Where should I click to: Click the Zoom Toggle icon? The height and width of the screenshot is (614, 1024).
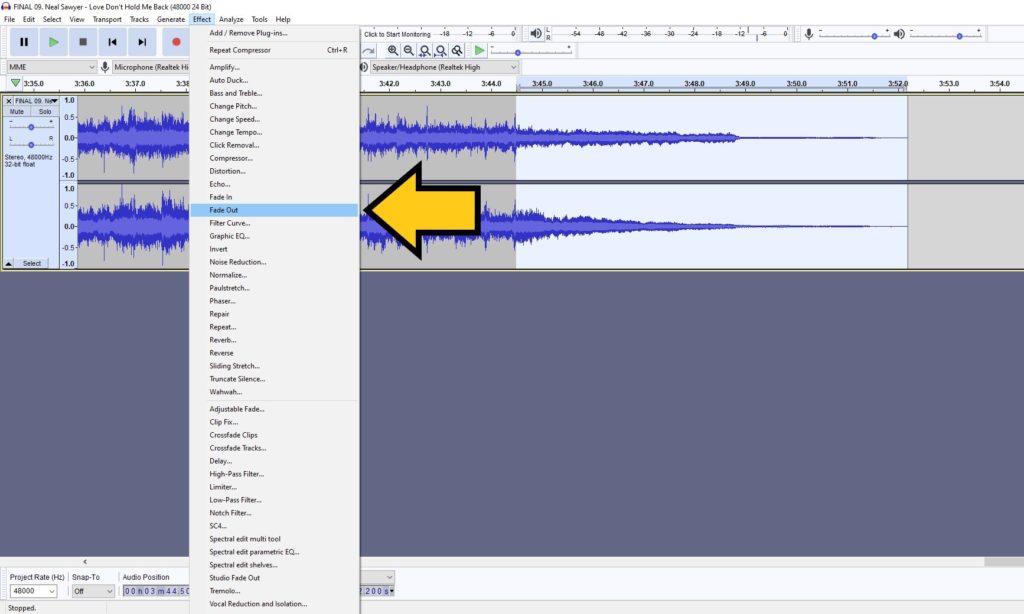457,50
